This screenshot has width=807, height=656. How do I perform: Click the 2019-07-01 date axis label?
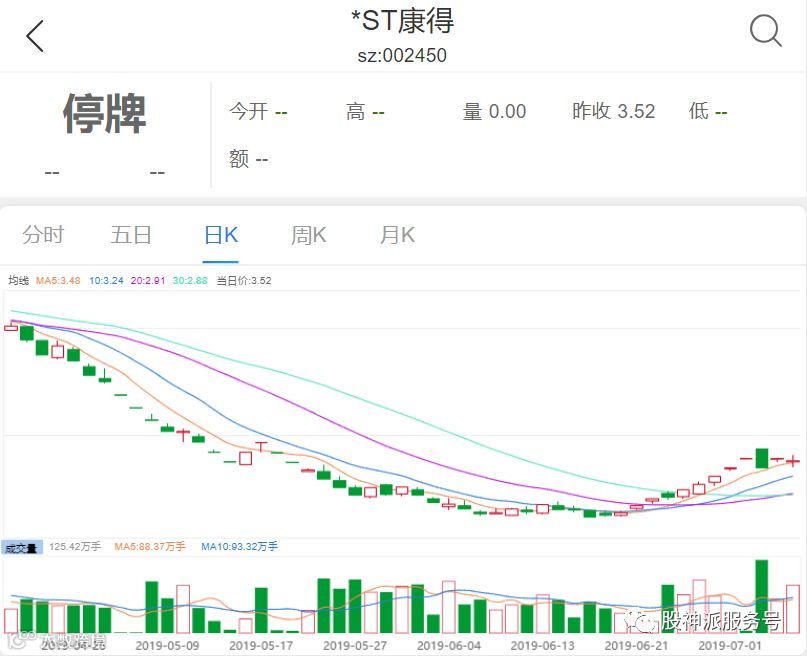click(x=730, y=645)
